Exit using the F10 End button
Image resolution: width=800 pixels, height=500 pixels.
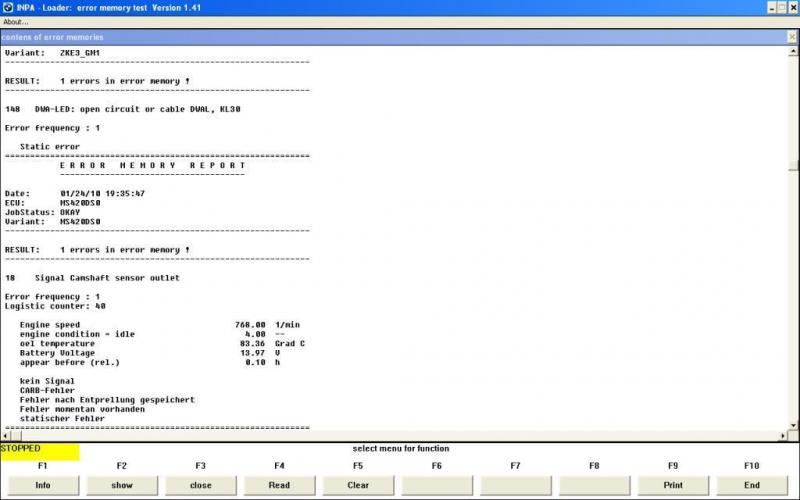click(752, 485)
